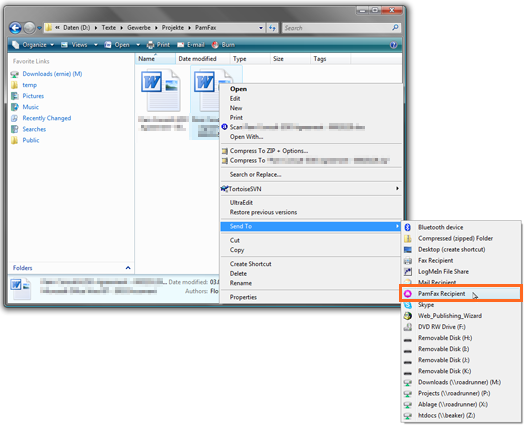The image size is (524, 426).
Task: Click Daten (D:) in the breadcrumb
Action: click(x=77, y=28)
